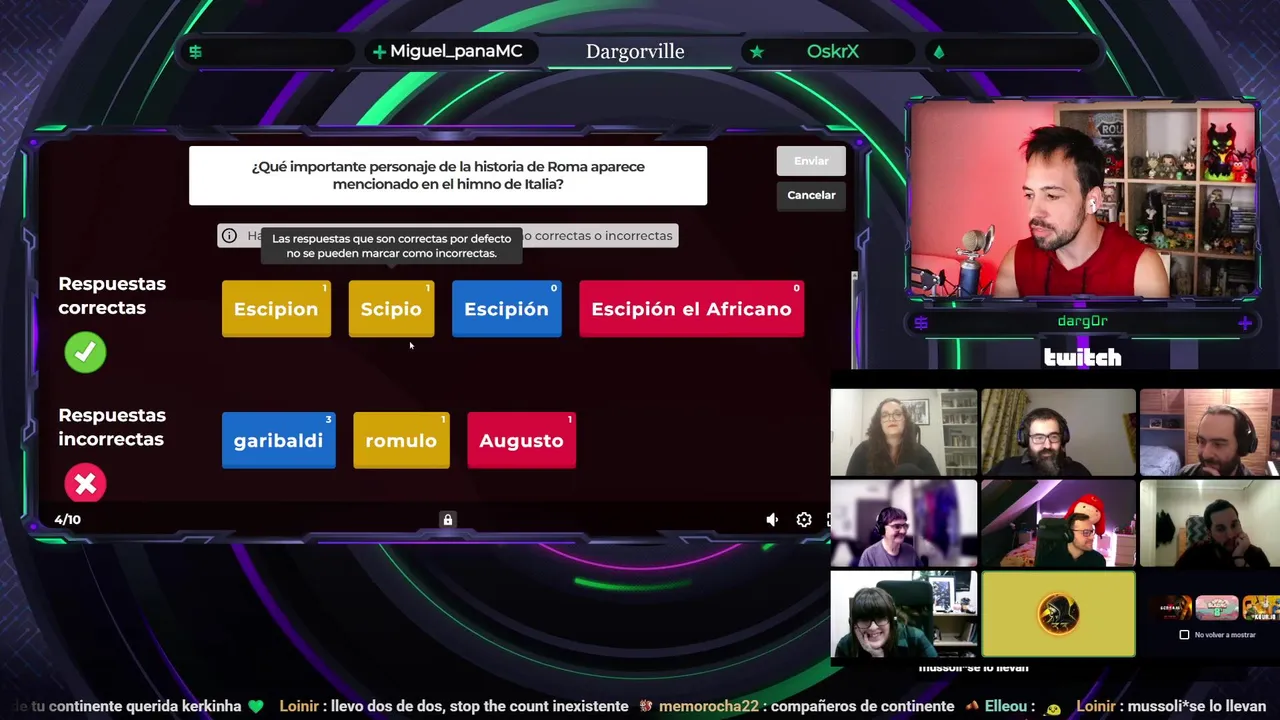Screen dimensions: 1280x720
Task: Click the info icon above answers
Action: [229, 236]
